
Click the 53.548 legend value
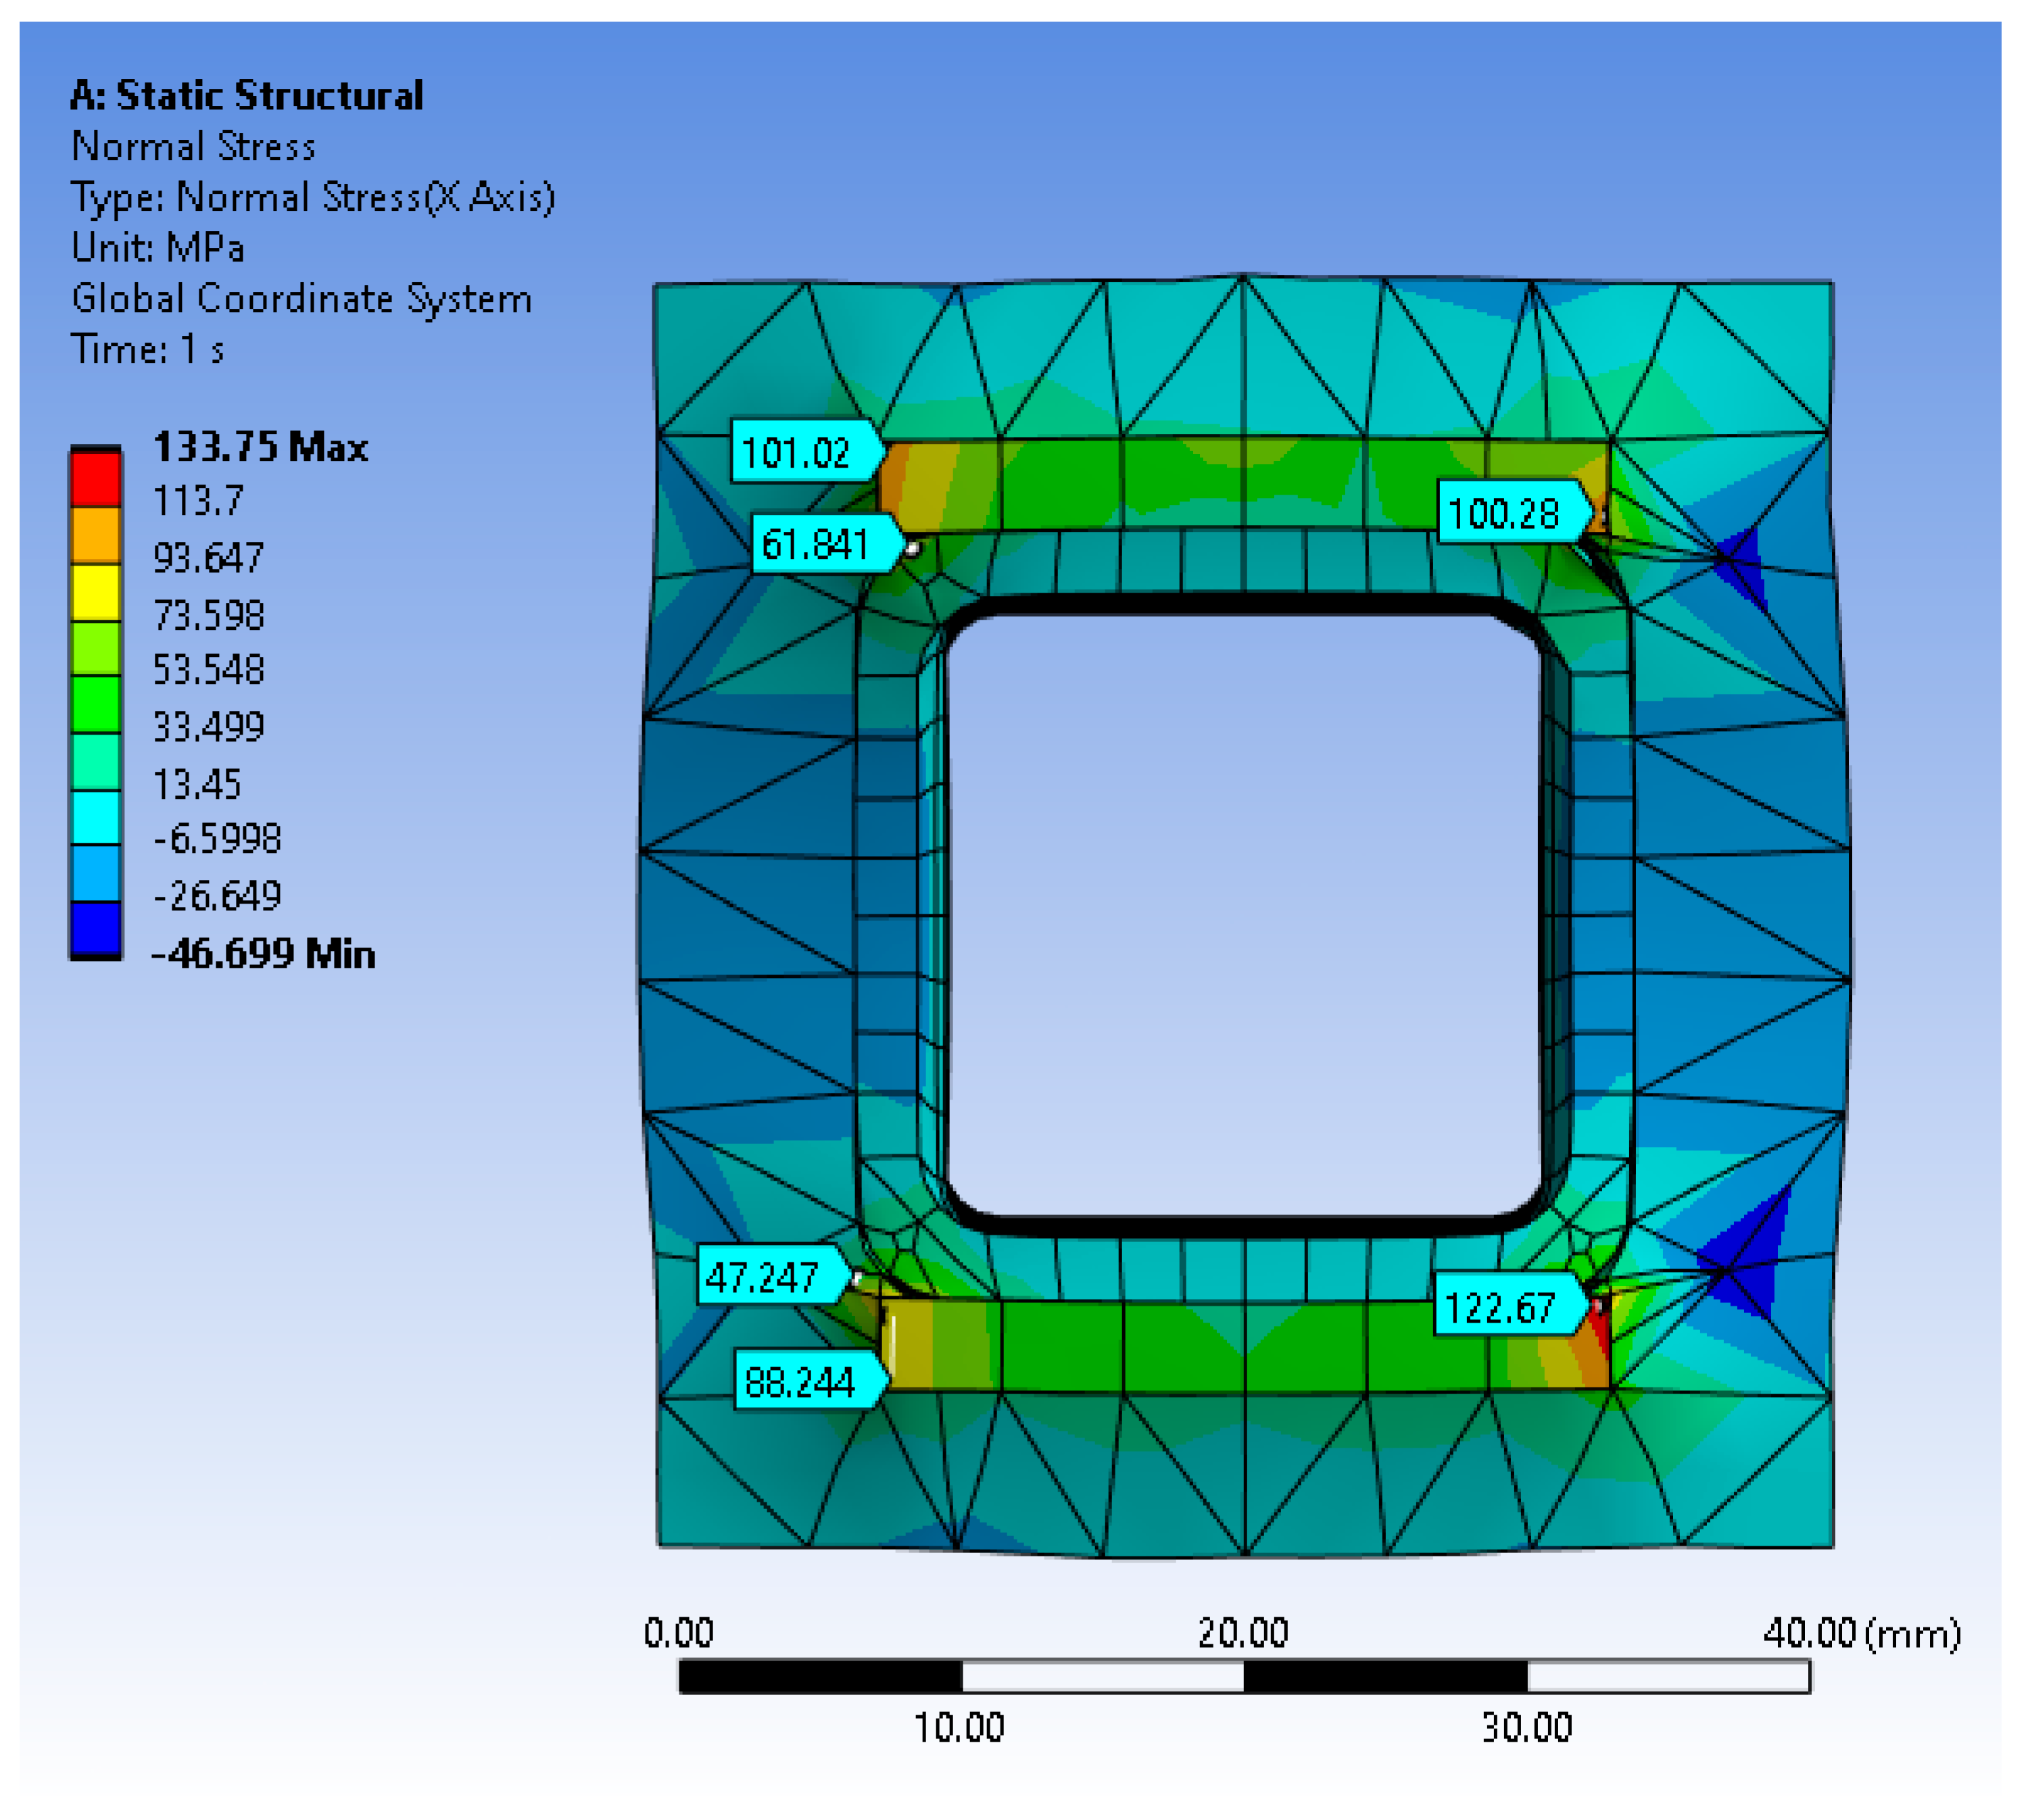(x=208, y=669)
